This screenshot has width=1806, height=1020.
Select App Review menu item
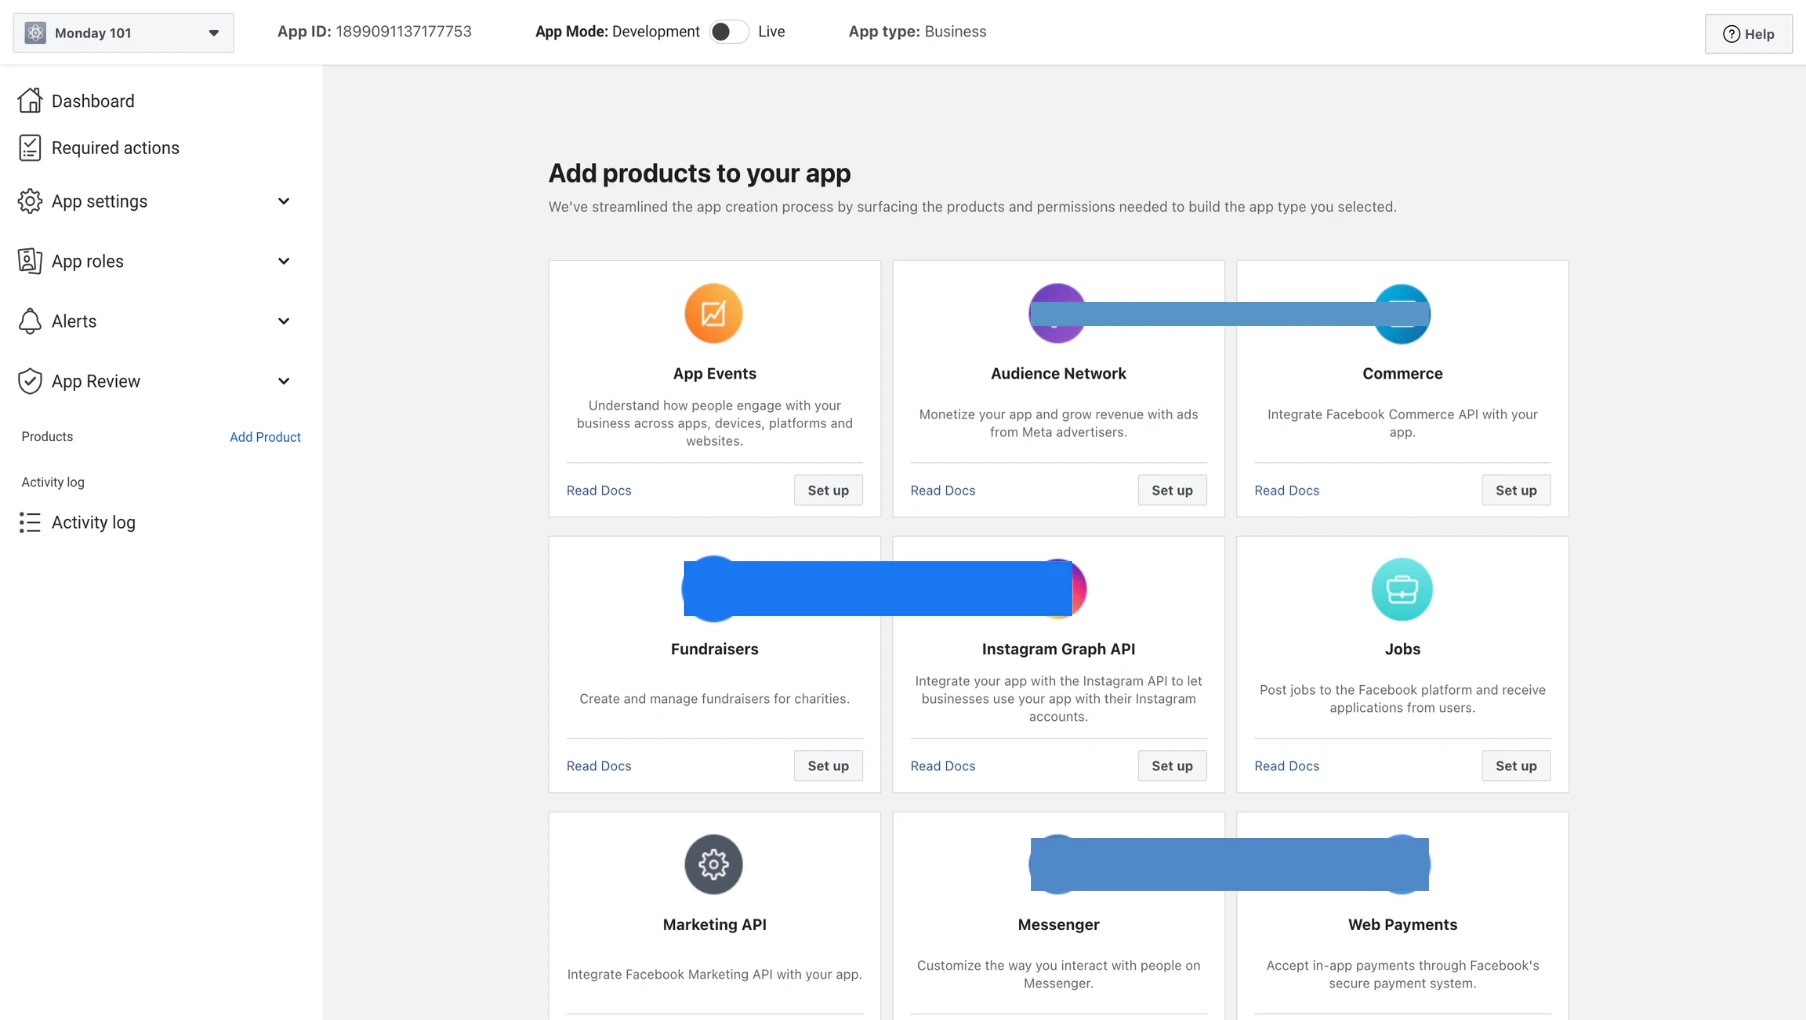(x=96, y=381)
